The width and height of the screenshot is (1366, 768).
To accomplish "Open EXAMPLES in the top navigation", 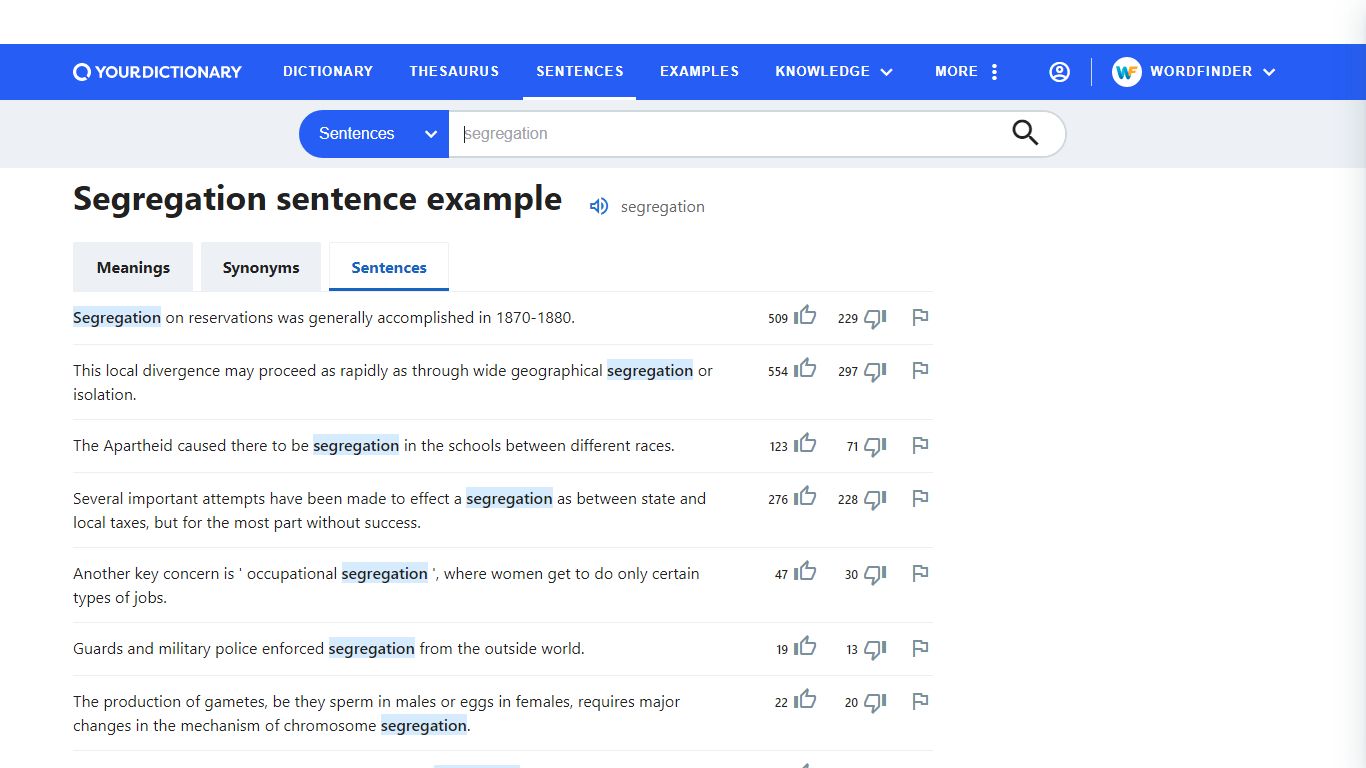I will (699, 71).
